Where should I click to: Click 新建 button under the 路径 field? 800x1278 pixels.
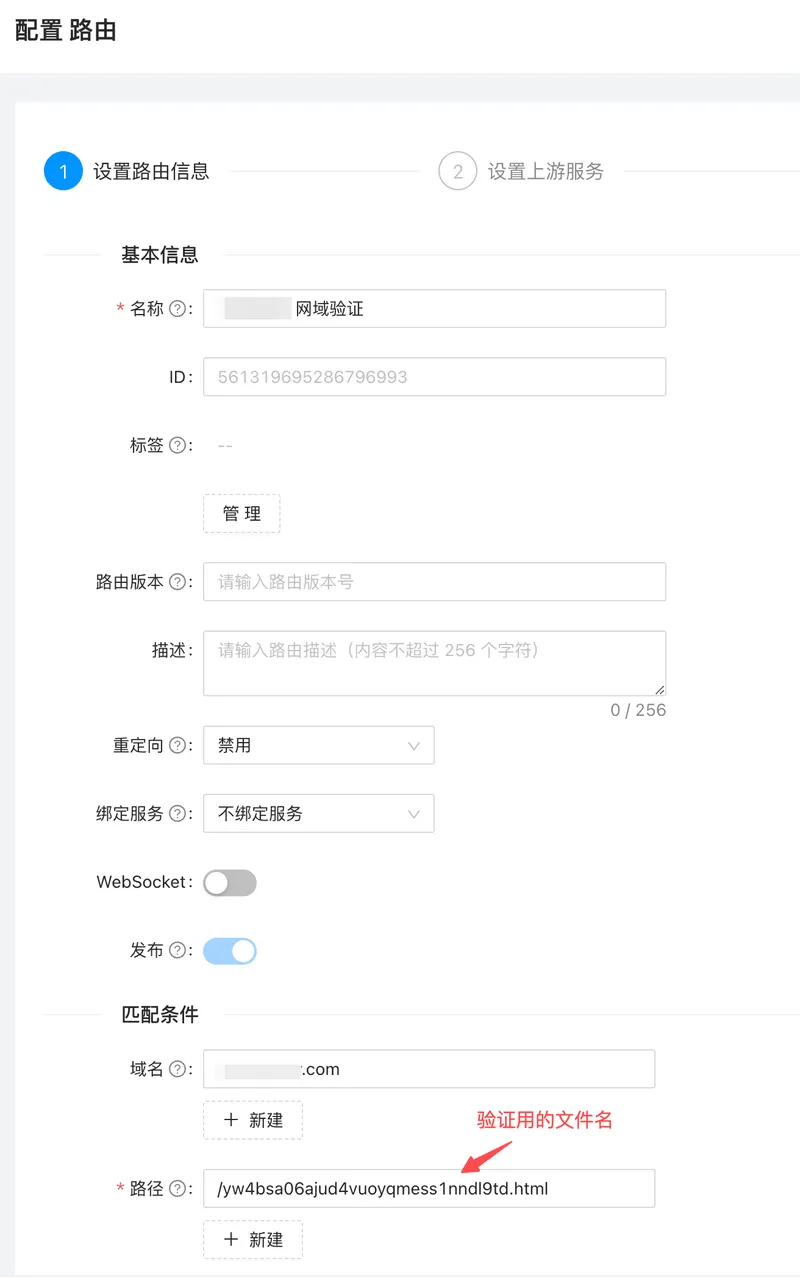click(x=253, y=1239)
